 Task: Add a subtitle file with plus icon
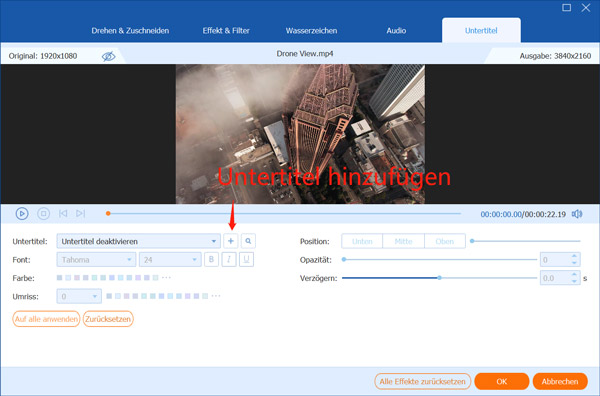[230, 241]
